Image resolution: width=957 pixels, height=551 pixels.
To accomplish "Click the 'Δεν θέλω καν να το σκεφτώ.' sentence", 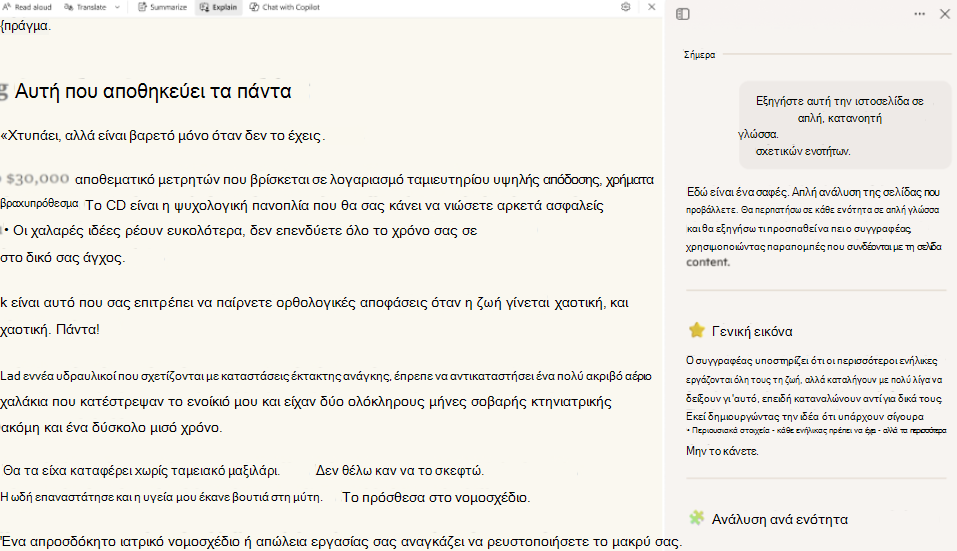I will click(400, 470).
